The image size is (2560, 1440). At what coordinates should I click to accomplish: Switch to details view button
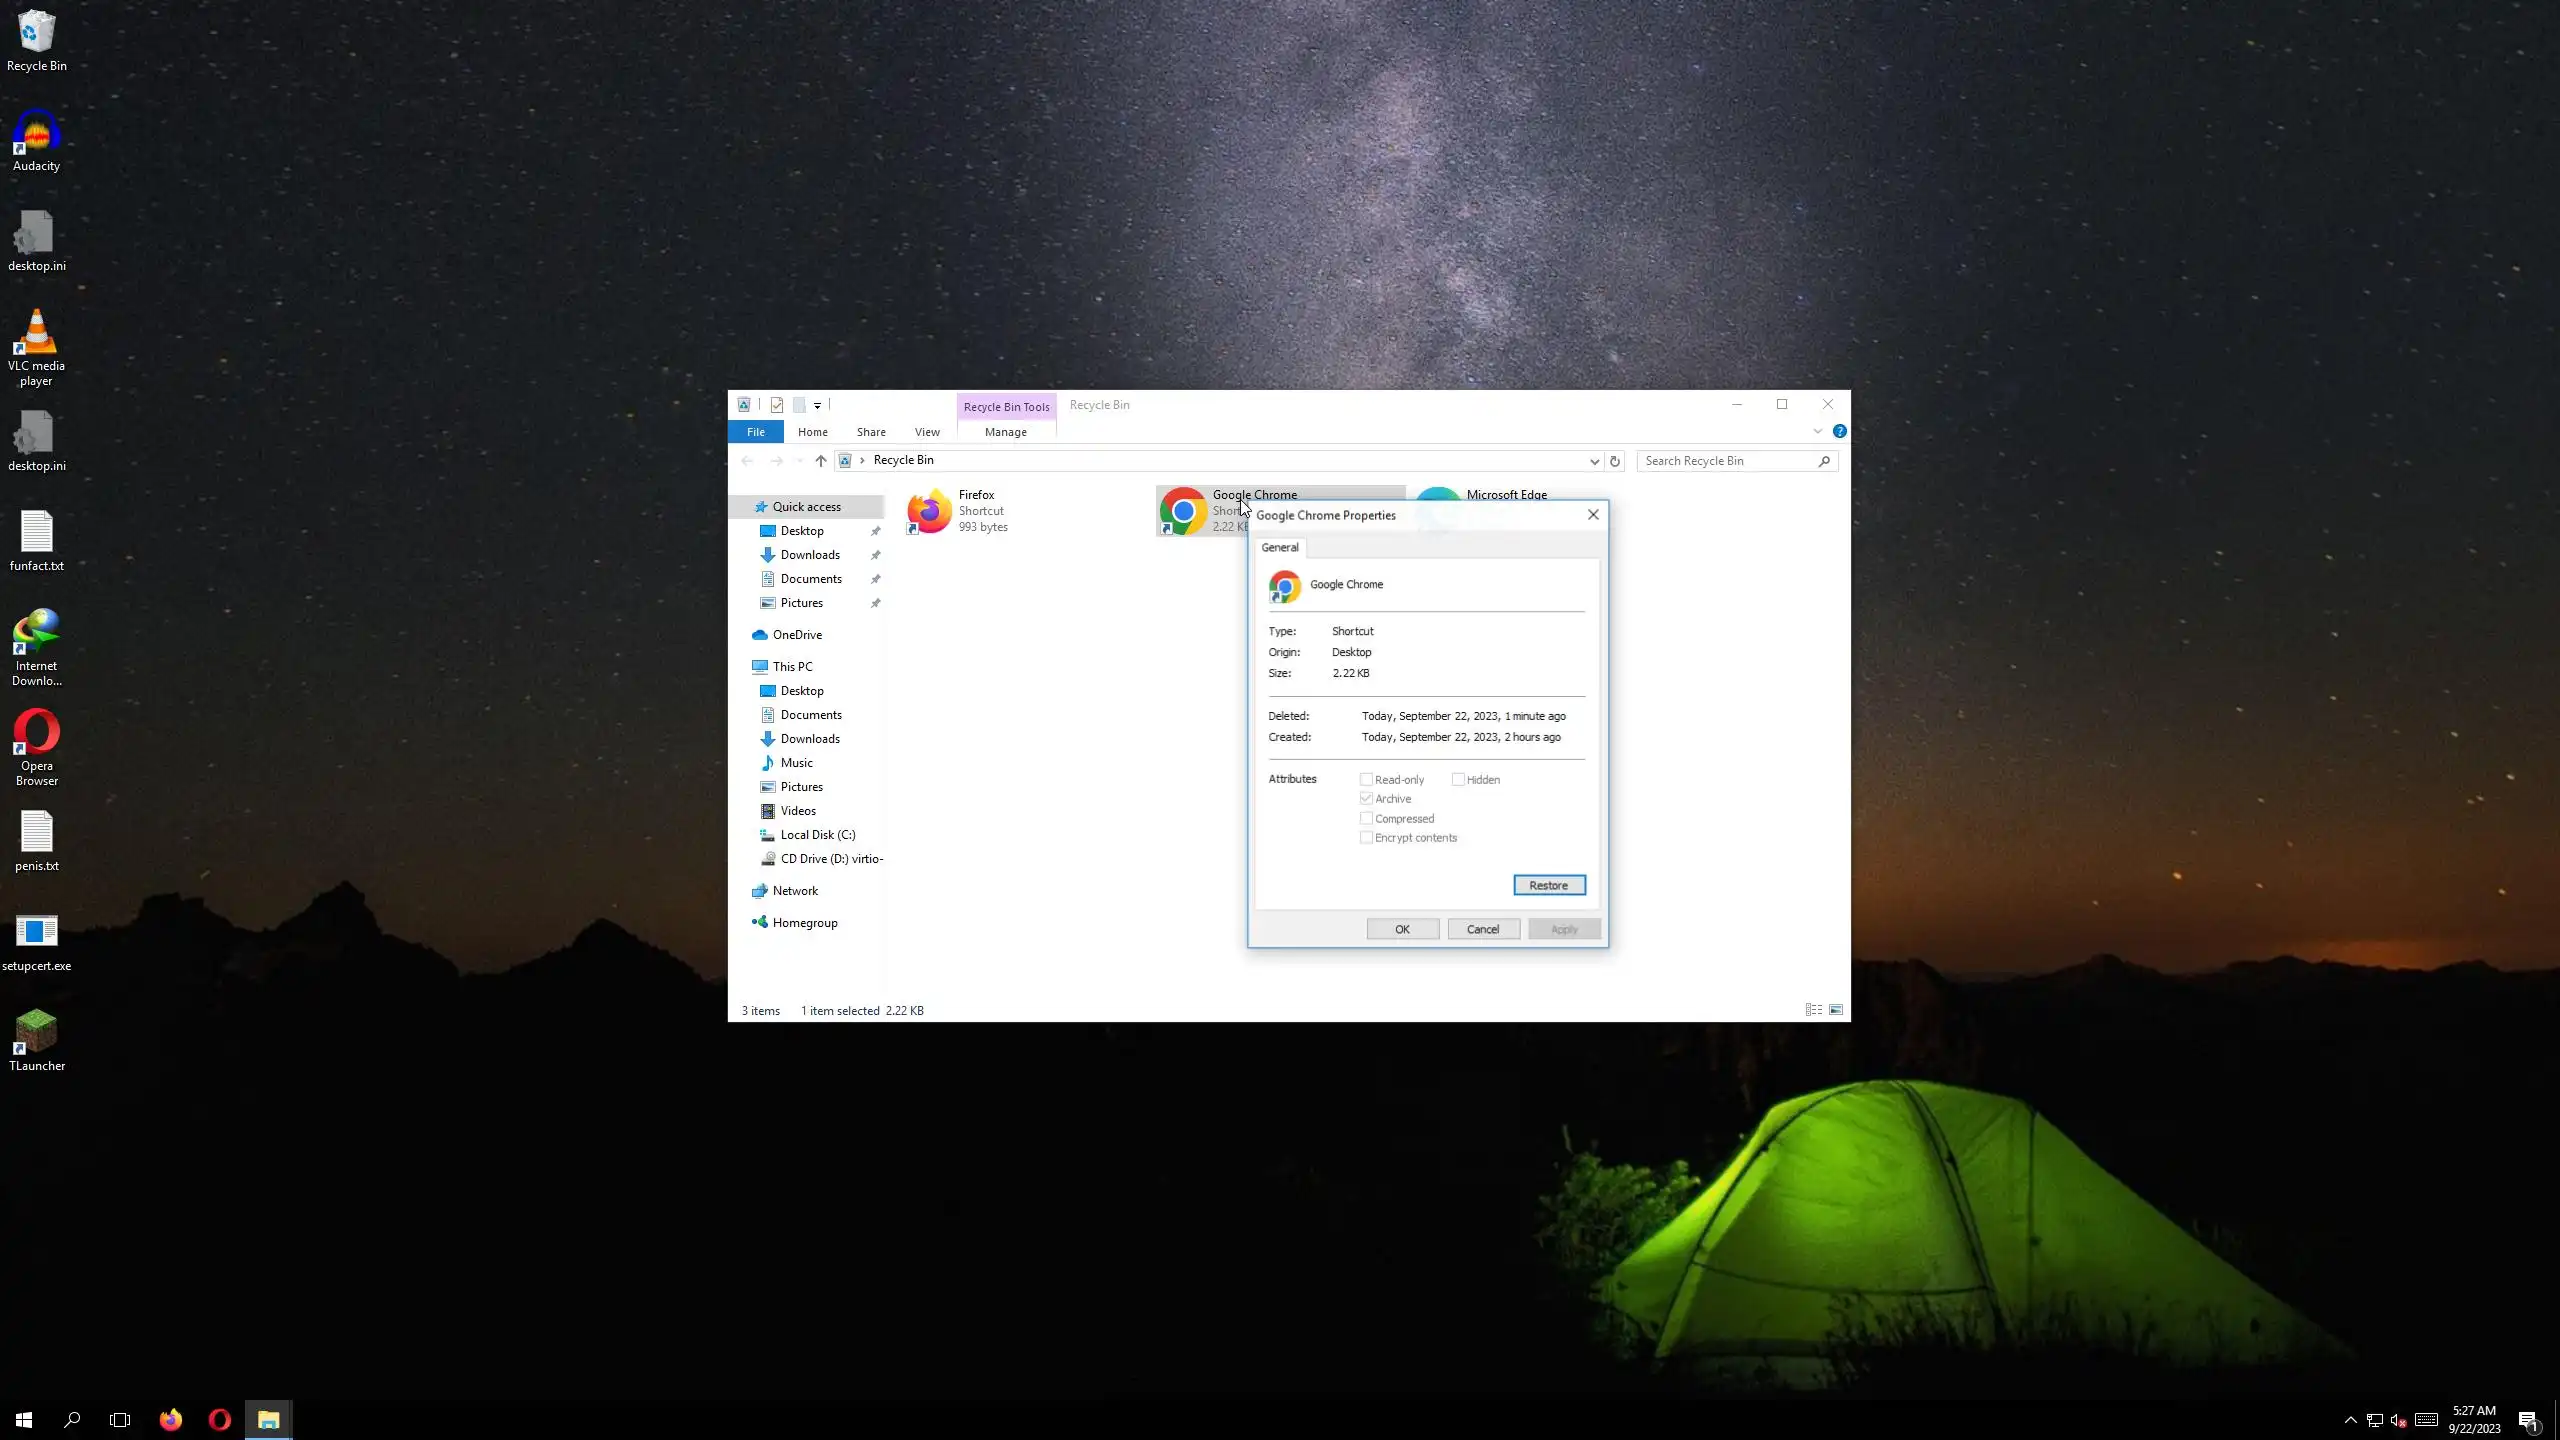(x=1813, y=1010)
